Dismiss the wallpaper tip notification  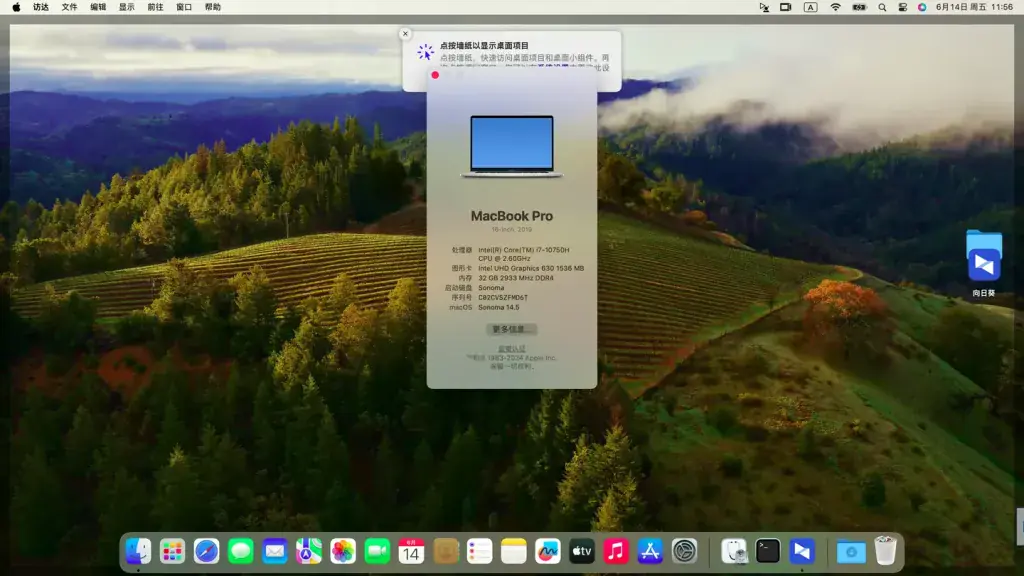(x=405, y=33)
